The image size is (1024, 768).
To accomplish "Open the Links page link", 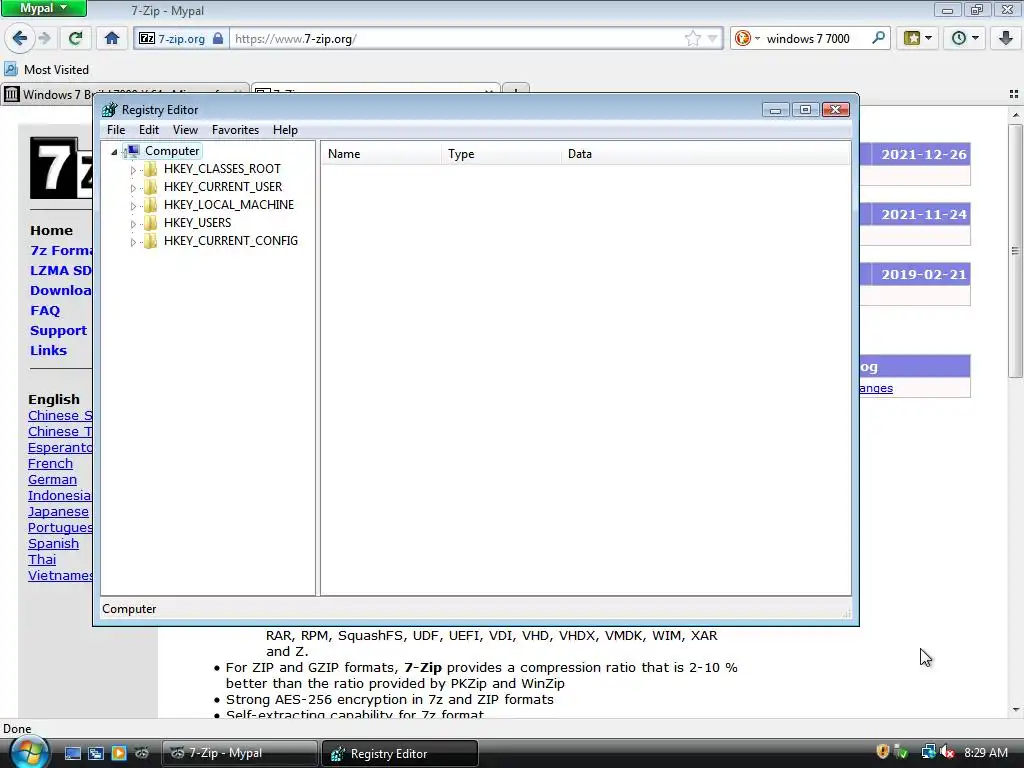I will click(x=48, y=350).
